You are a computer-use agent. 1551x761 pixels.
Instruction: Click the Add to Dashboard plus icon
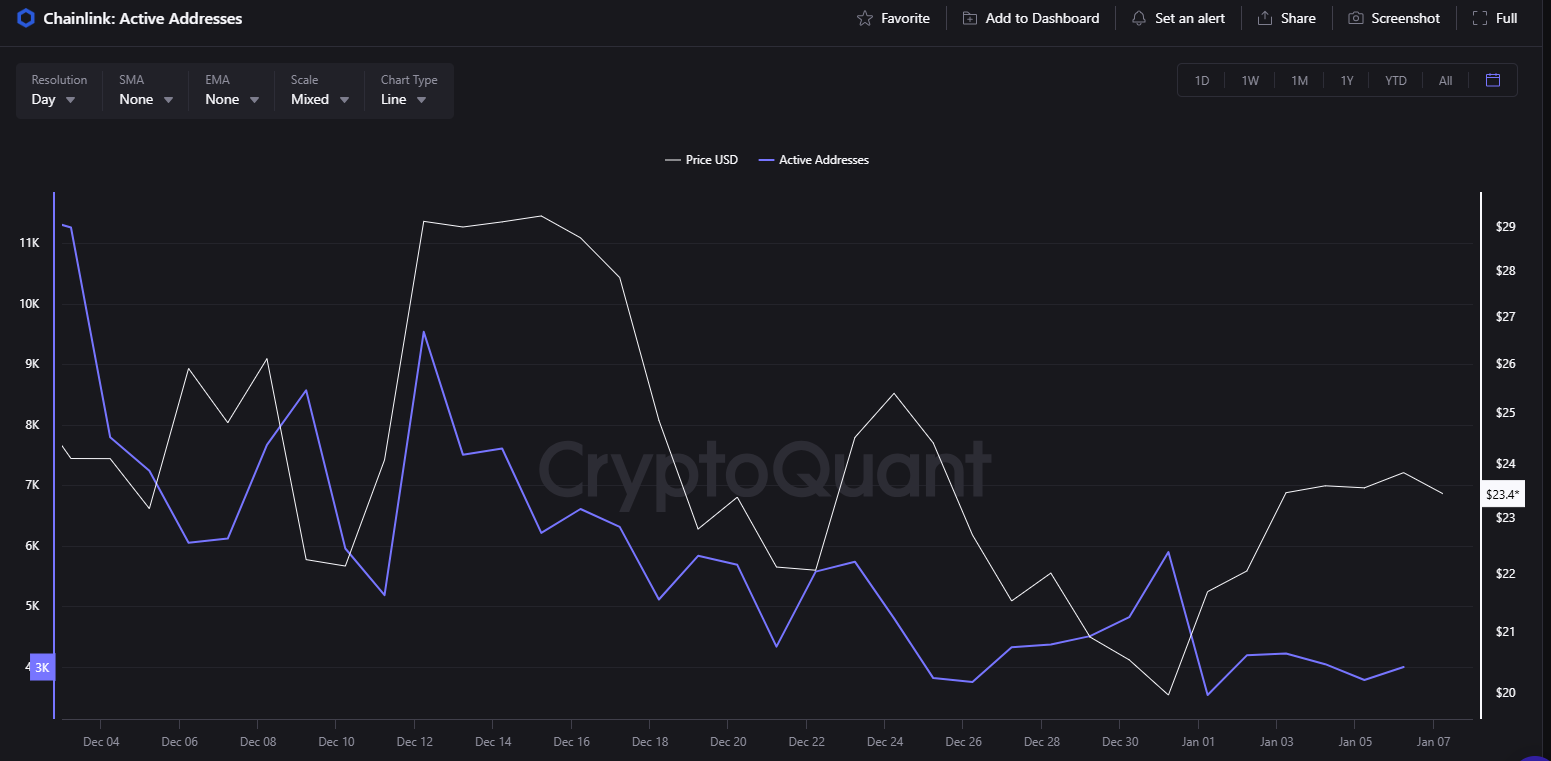point(970,18)
